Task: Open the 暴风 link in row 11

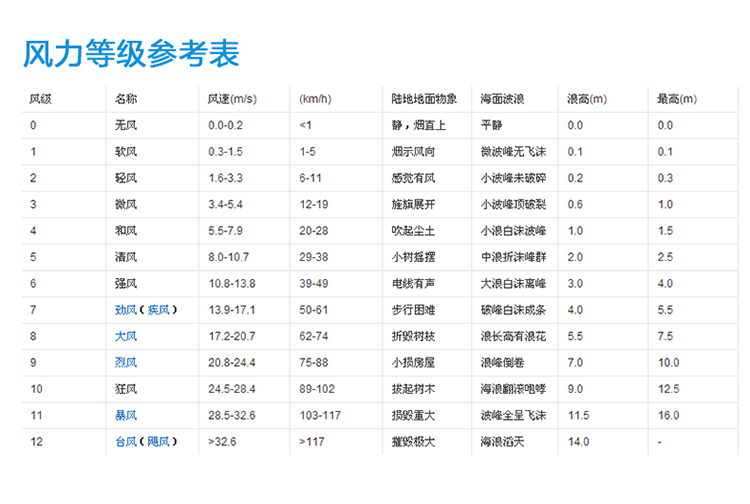Action: [126, 414]
